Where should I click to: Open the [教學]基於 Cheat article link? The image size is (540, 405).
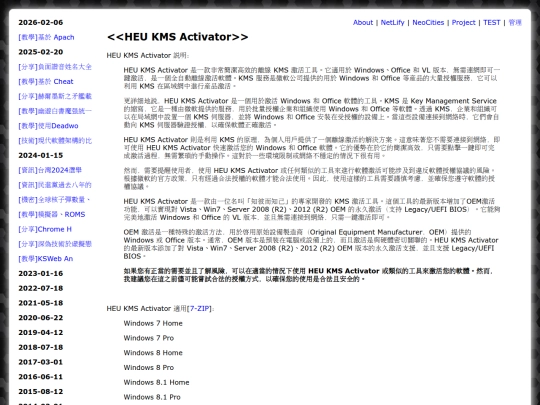coord(46,82)
